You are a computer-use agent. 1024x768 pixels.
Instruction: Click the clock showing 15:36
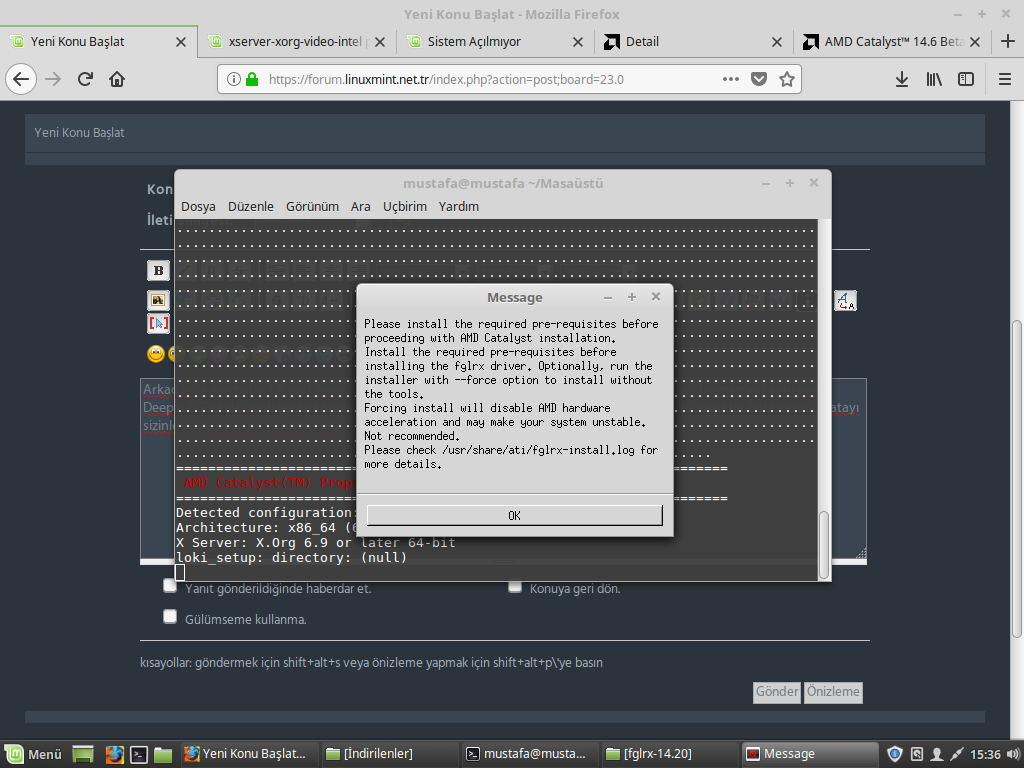coord(985,754)
